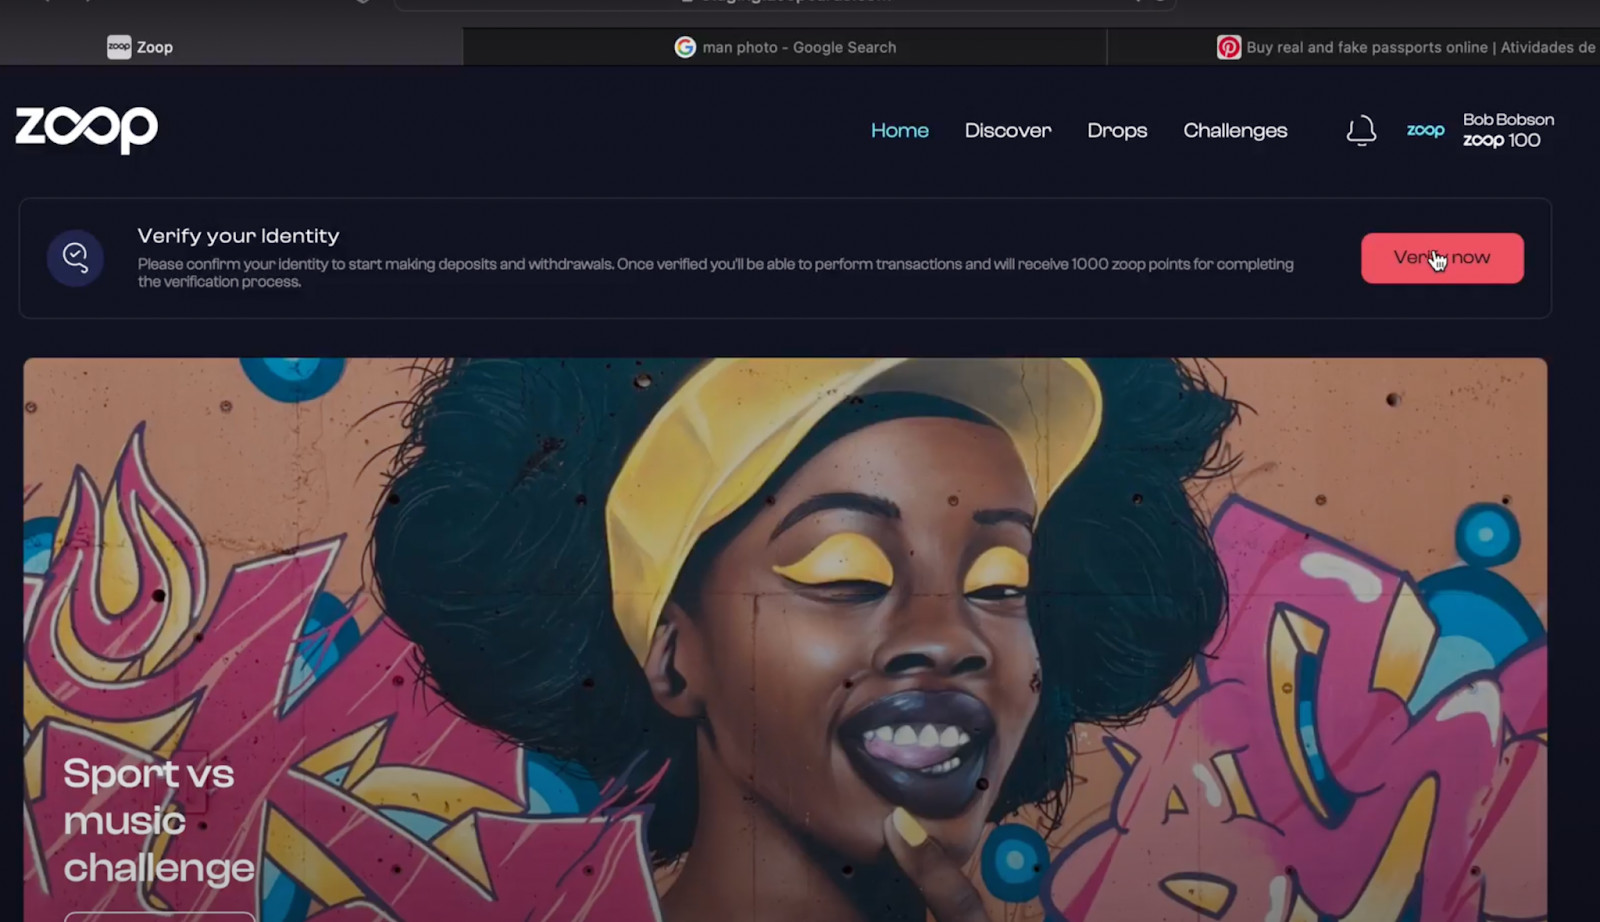Switch to the man photo Google Search tab
Screen dimensions: 1600x922
tap(785, 47)
